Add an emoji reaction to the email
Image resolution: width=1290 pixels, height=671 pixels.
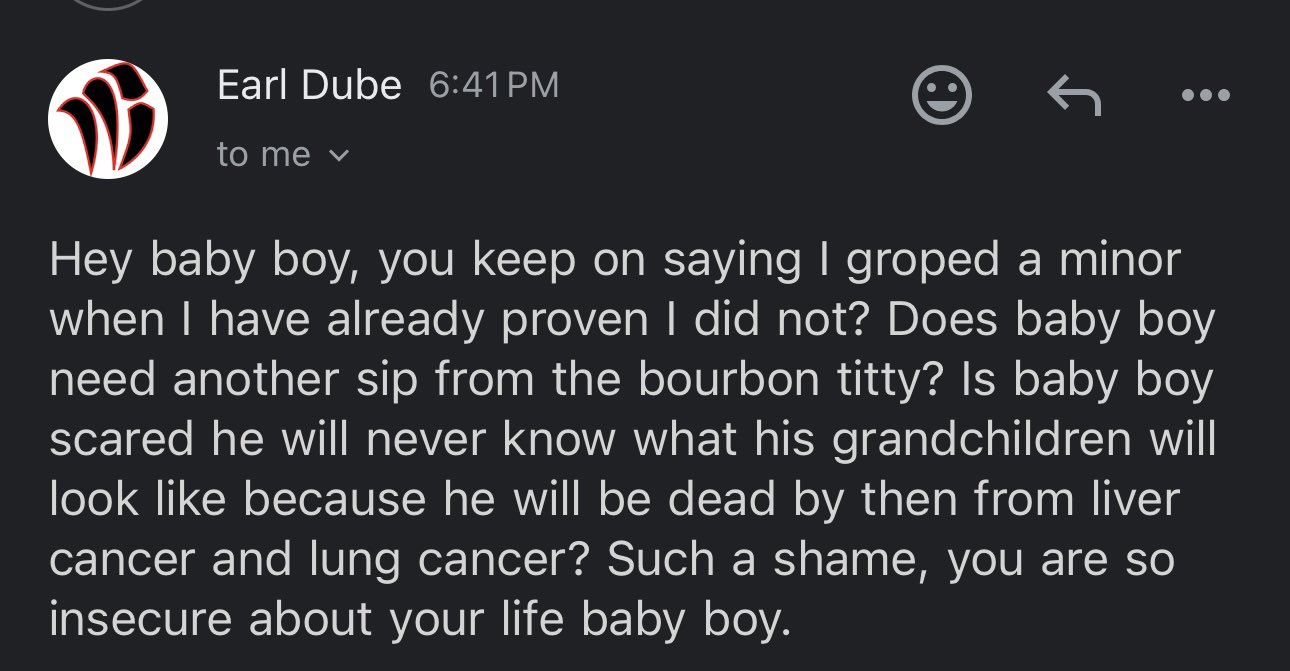point(941,96)
